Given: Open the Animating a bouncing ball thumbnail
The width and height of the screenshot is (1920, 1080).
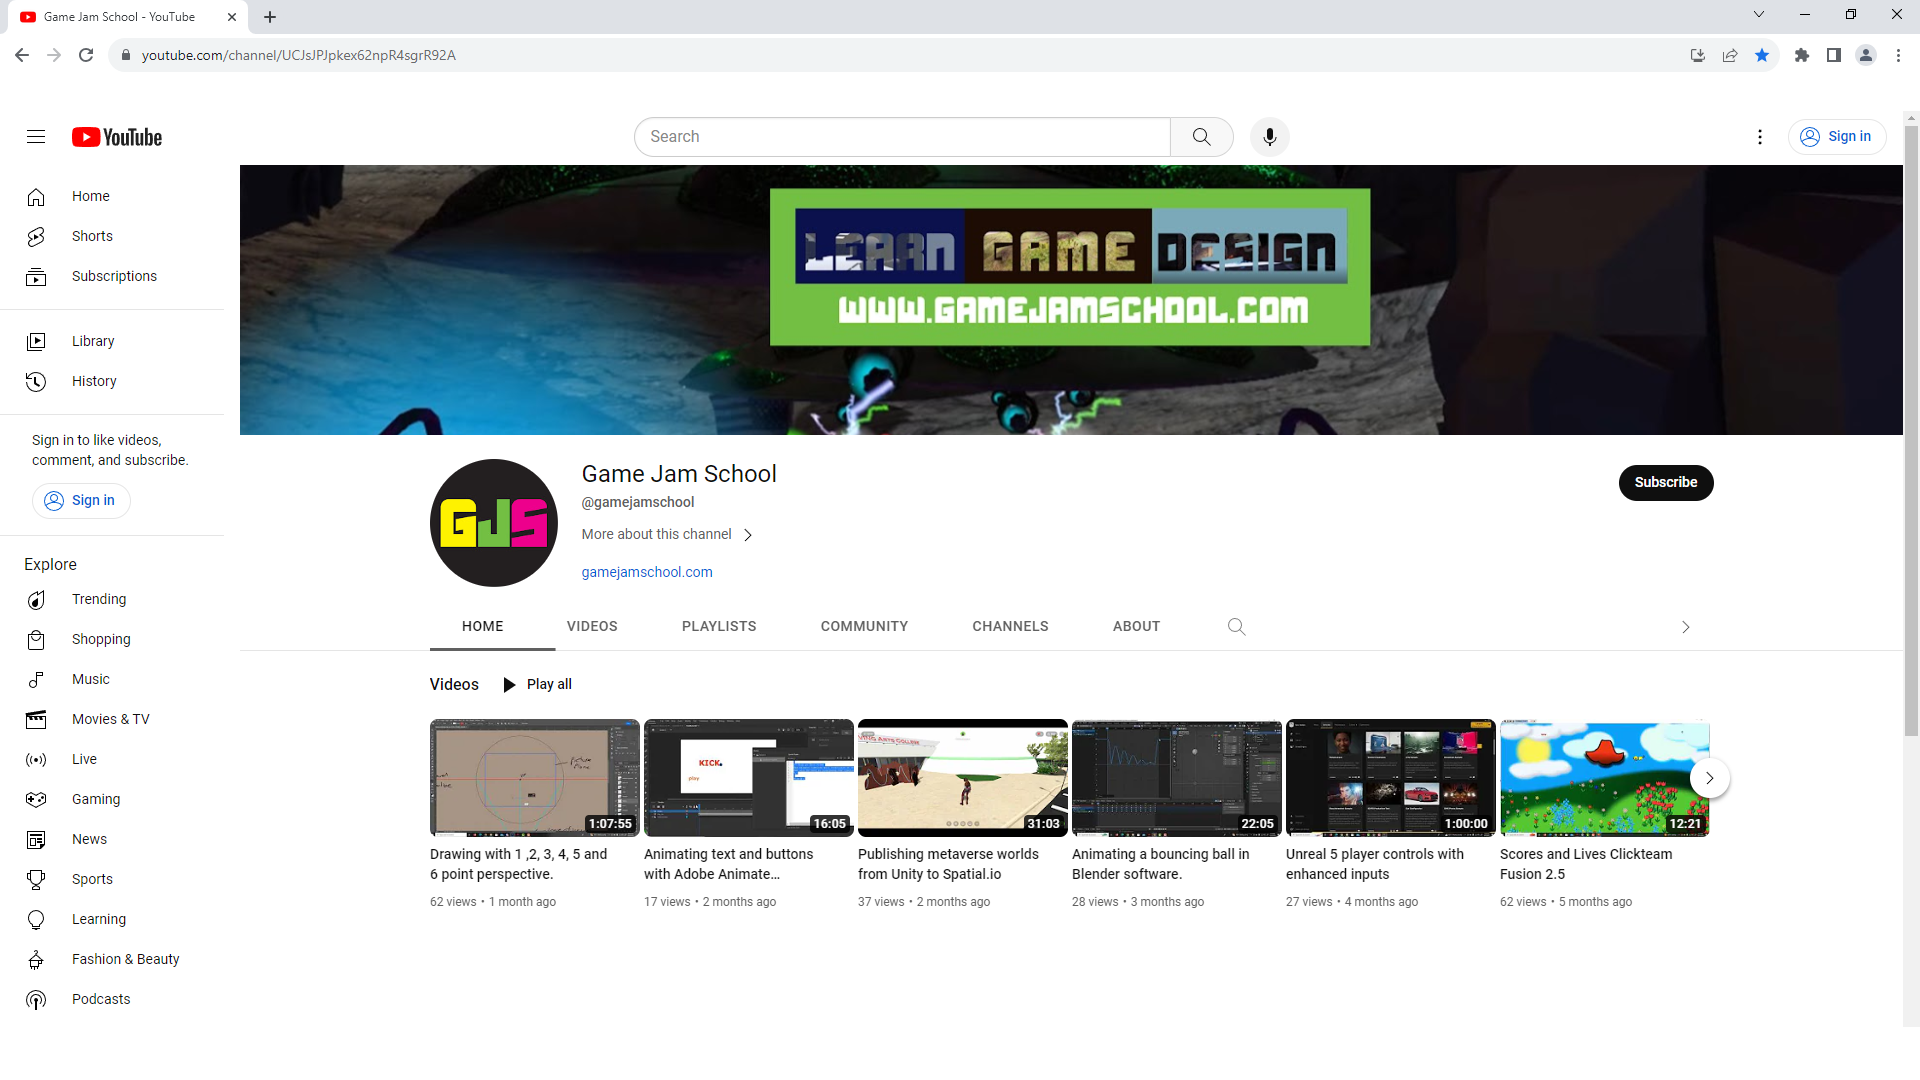Looking at the screenshot, I should [x=1177, y=778].
